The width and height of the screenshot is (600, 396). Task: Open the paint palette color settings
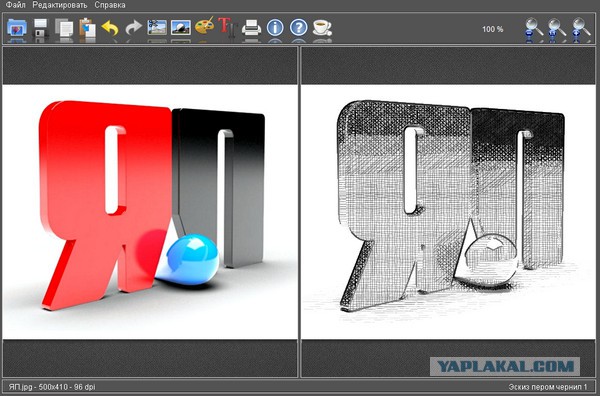click(x=204, y=27)
